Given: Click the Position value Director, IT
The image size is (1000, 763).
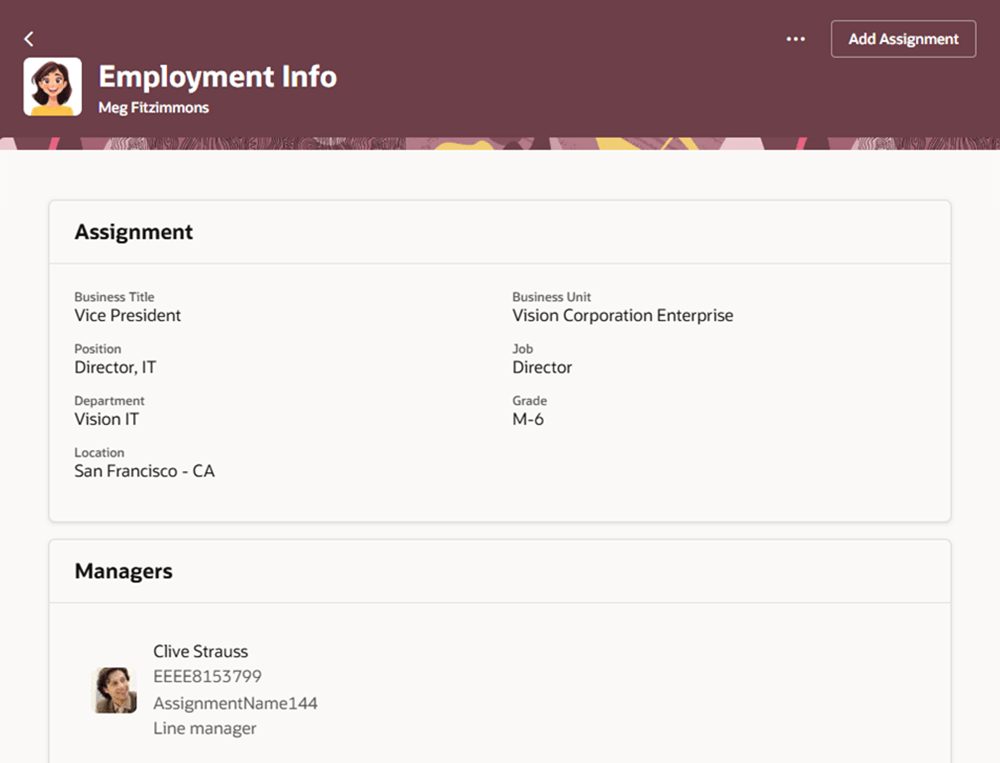Looking at the screenshot, I should coord(115,367).
